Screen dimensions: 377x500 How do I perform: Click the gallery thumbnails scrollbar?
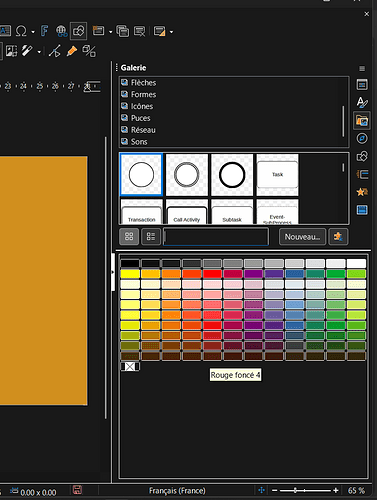pos(343,167)
